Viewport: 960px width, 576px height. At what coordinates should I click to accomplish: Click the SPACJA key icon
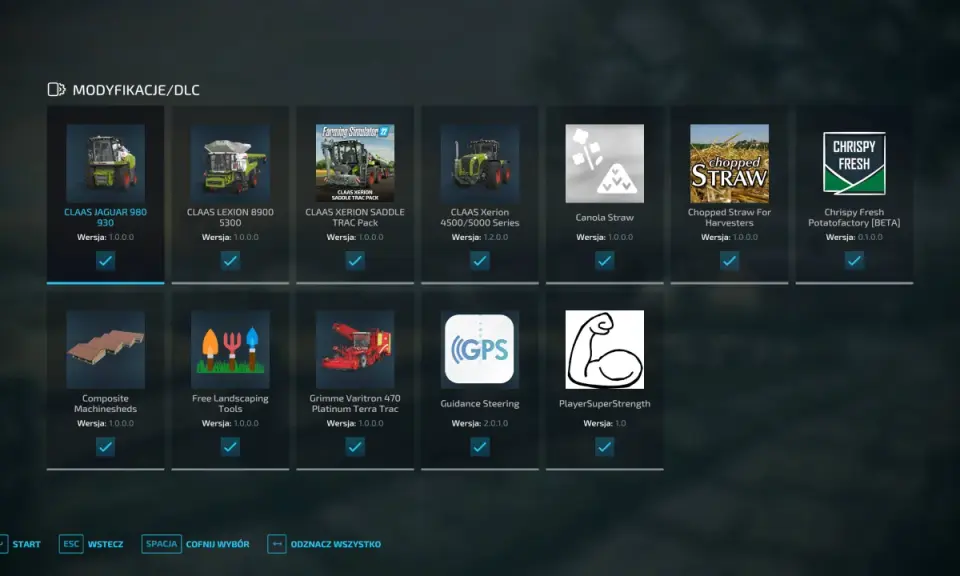[x=162, y=544]
